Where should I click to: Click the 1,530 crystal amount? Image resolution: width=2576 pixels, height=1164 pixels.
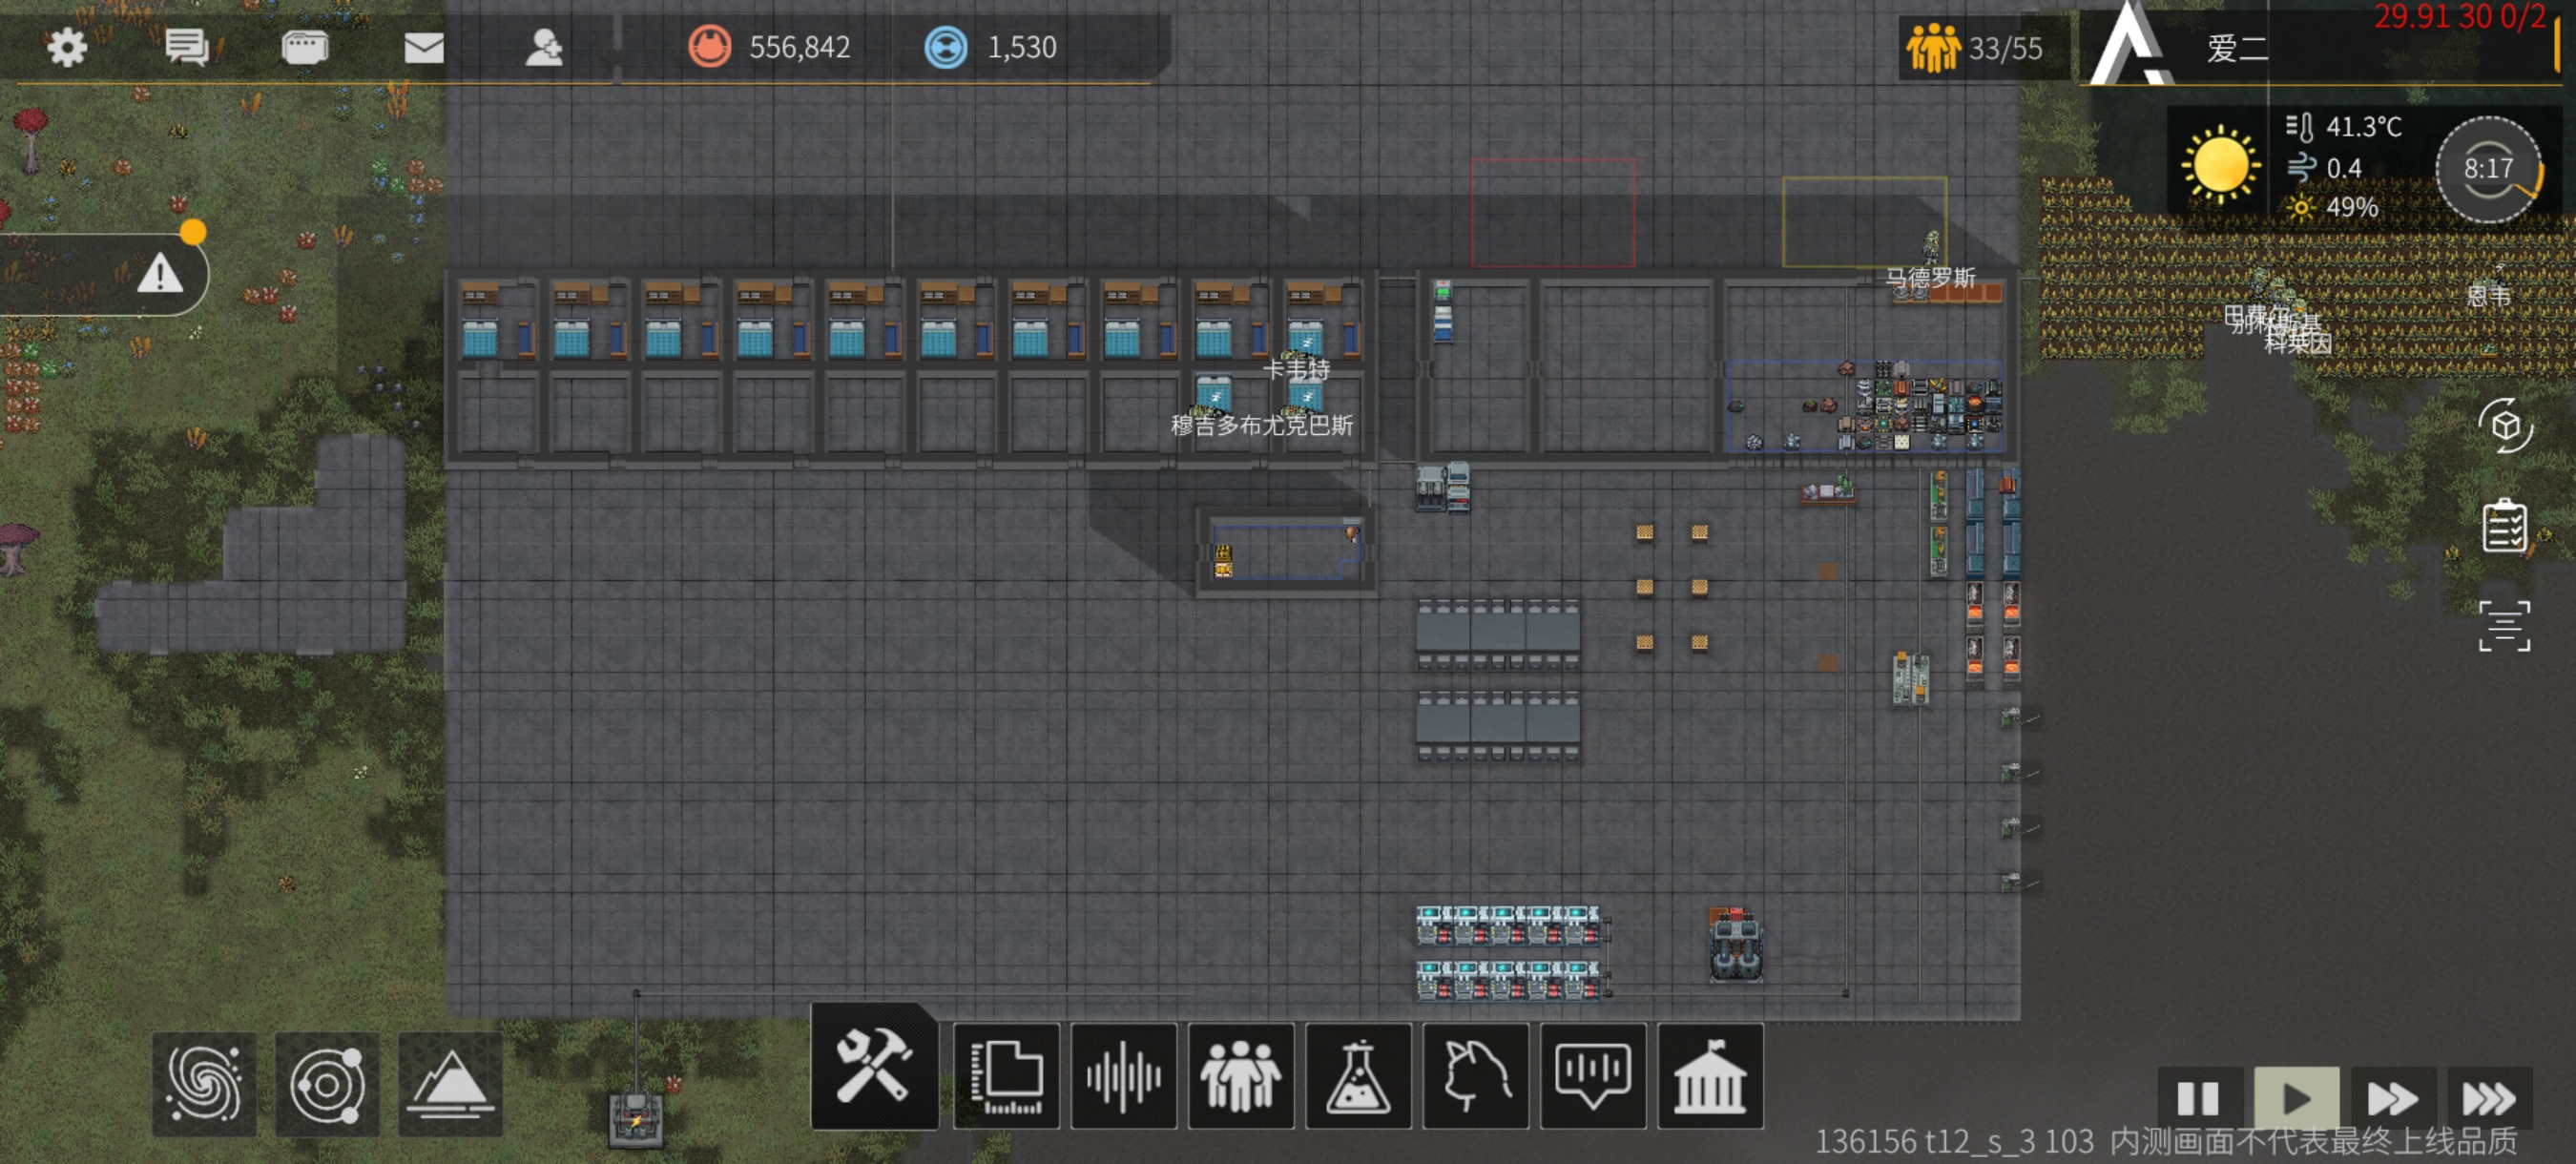coord(1022,47)
